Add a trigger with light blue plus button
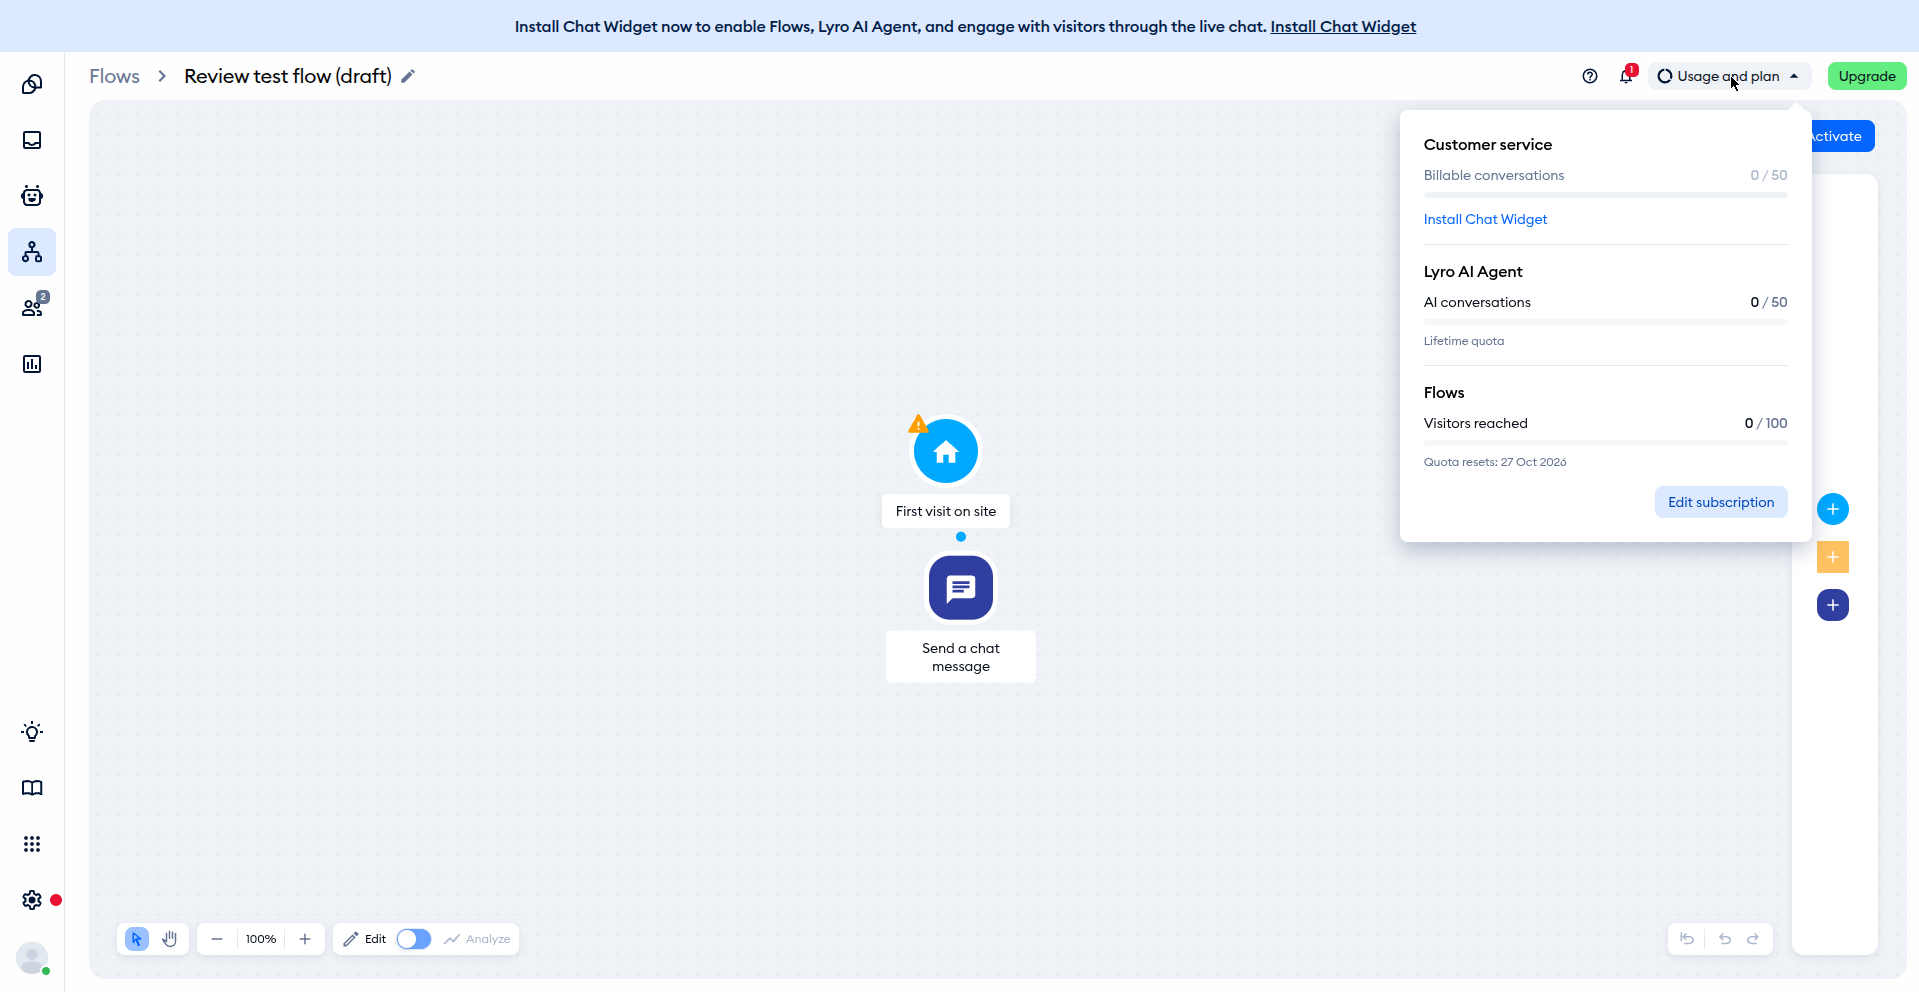This screenshot has height=992, width=1919. click(x=1833, y=509)
